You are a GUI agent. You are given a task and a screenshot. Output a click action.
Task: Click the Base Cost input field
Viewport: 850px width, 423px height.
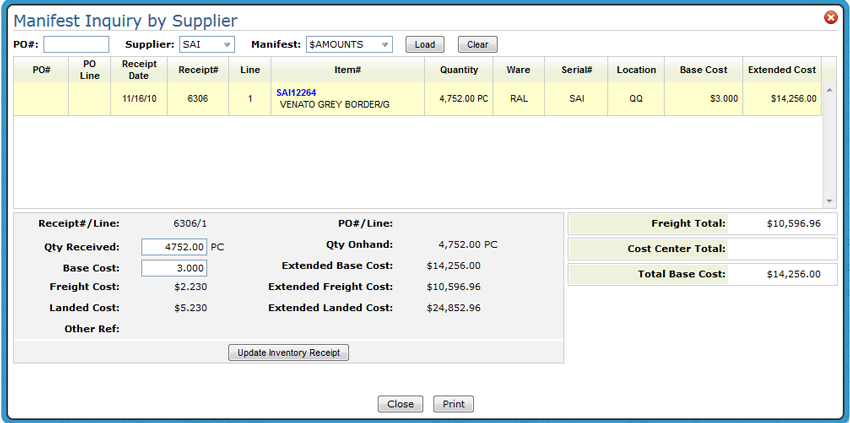coord(174,268)
